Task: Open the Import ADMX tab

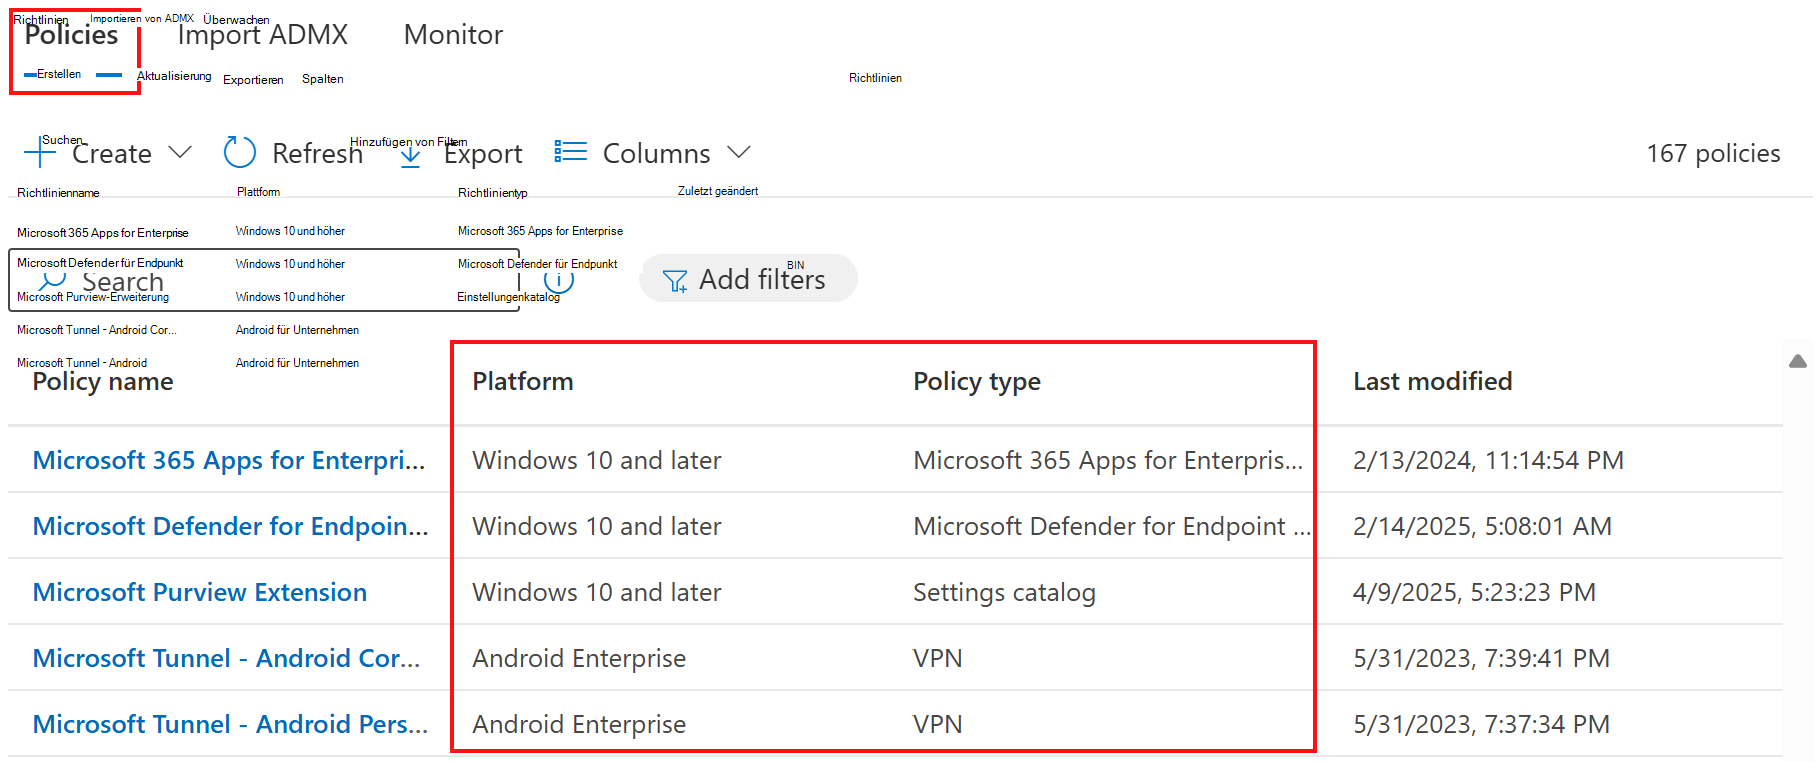Action: 263,35
